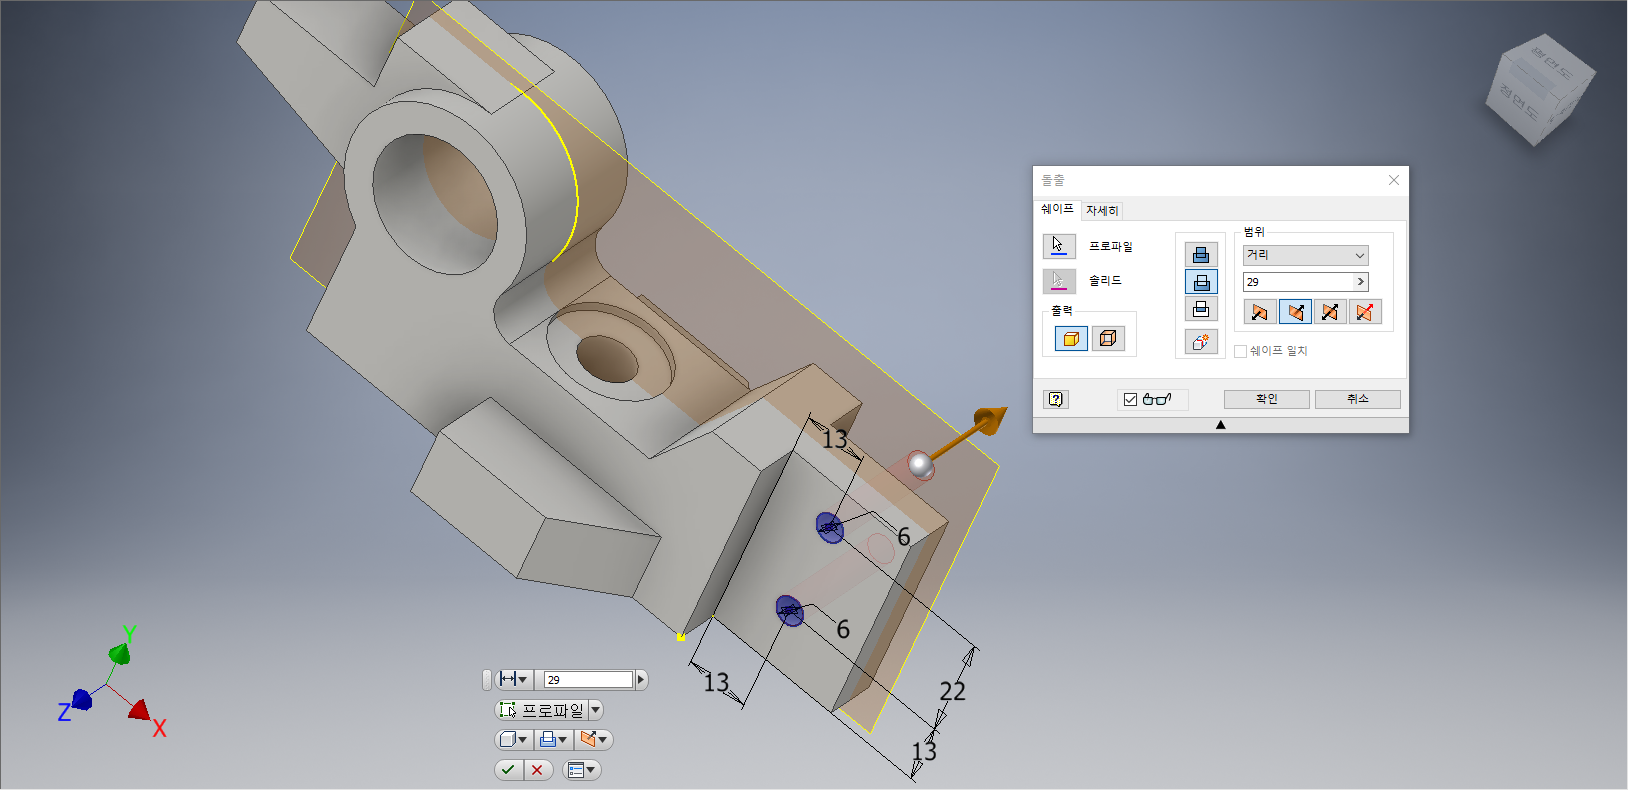This screenshot has width=1628, height=790.
Task: Open flyout arrow right of mini-toolbar 29
Action: 641,680
